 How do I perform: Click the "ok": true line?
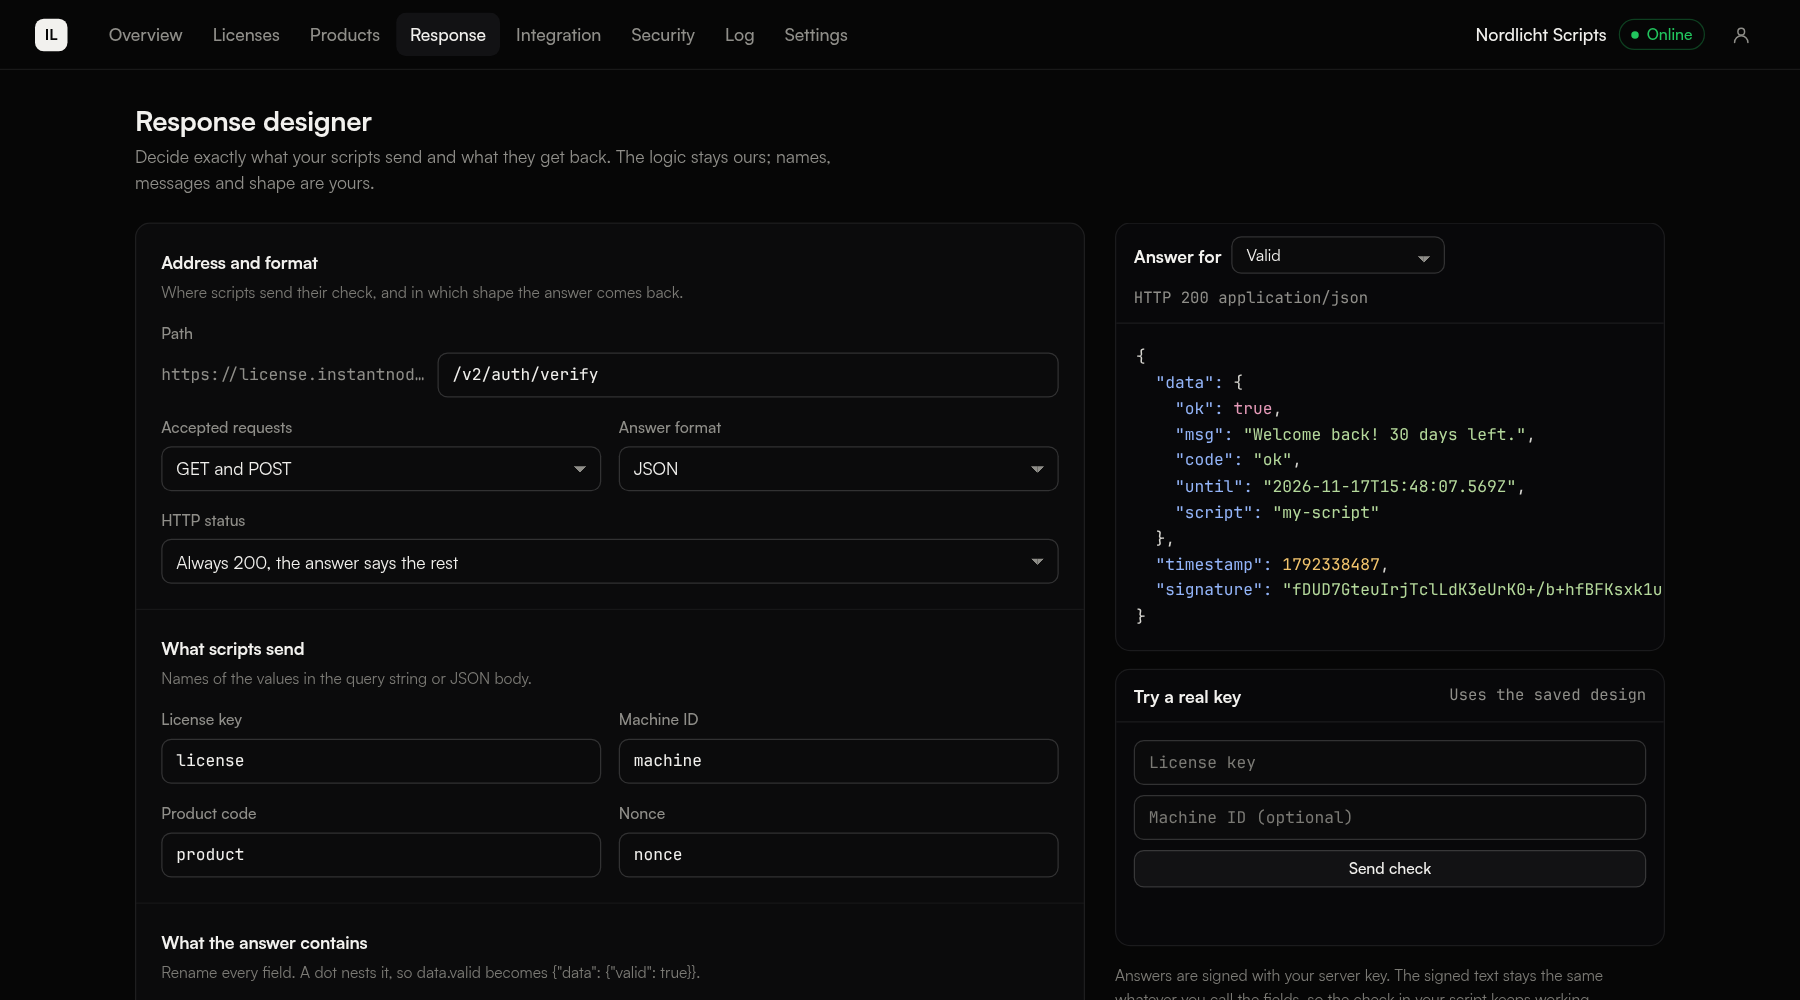click(1228, 409)
